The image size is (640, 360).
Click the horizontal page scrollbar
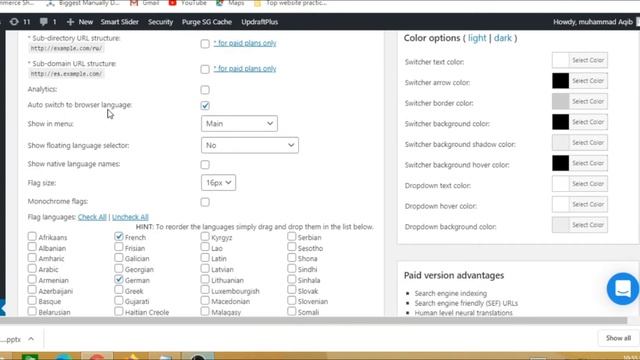click(313, 320)
